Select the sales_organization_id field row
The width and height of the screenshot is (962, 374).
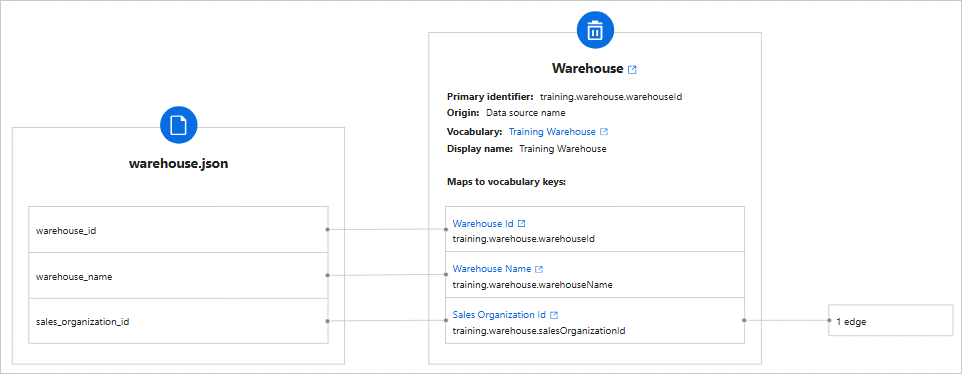point(179,322)
